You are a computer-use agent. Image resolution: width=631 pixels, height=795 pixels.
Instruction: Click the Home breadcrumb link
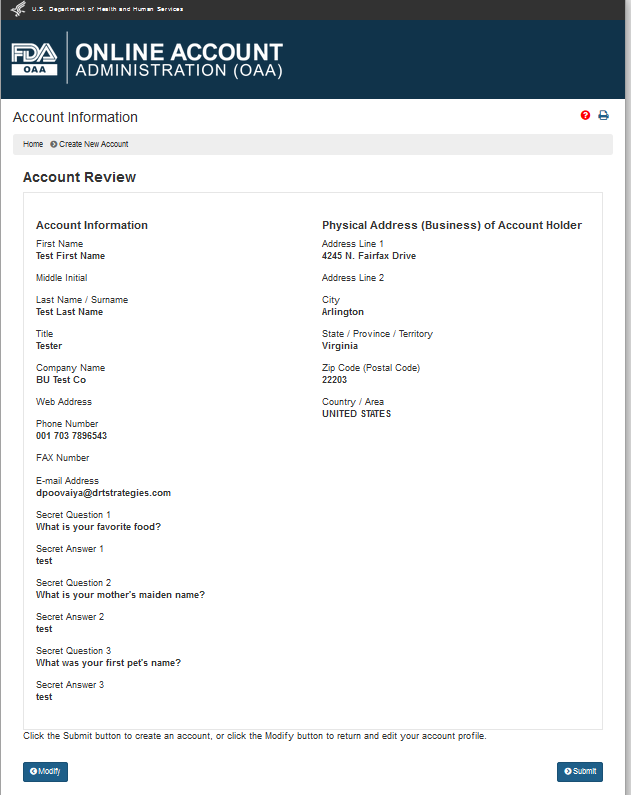pyautogui.click(x=33, y=145)
